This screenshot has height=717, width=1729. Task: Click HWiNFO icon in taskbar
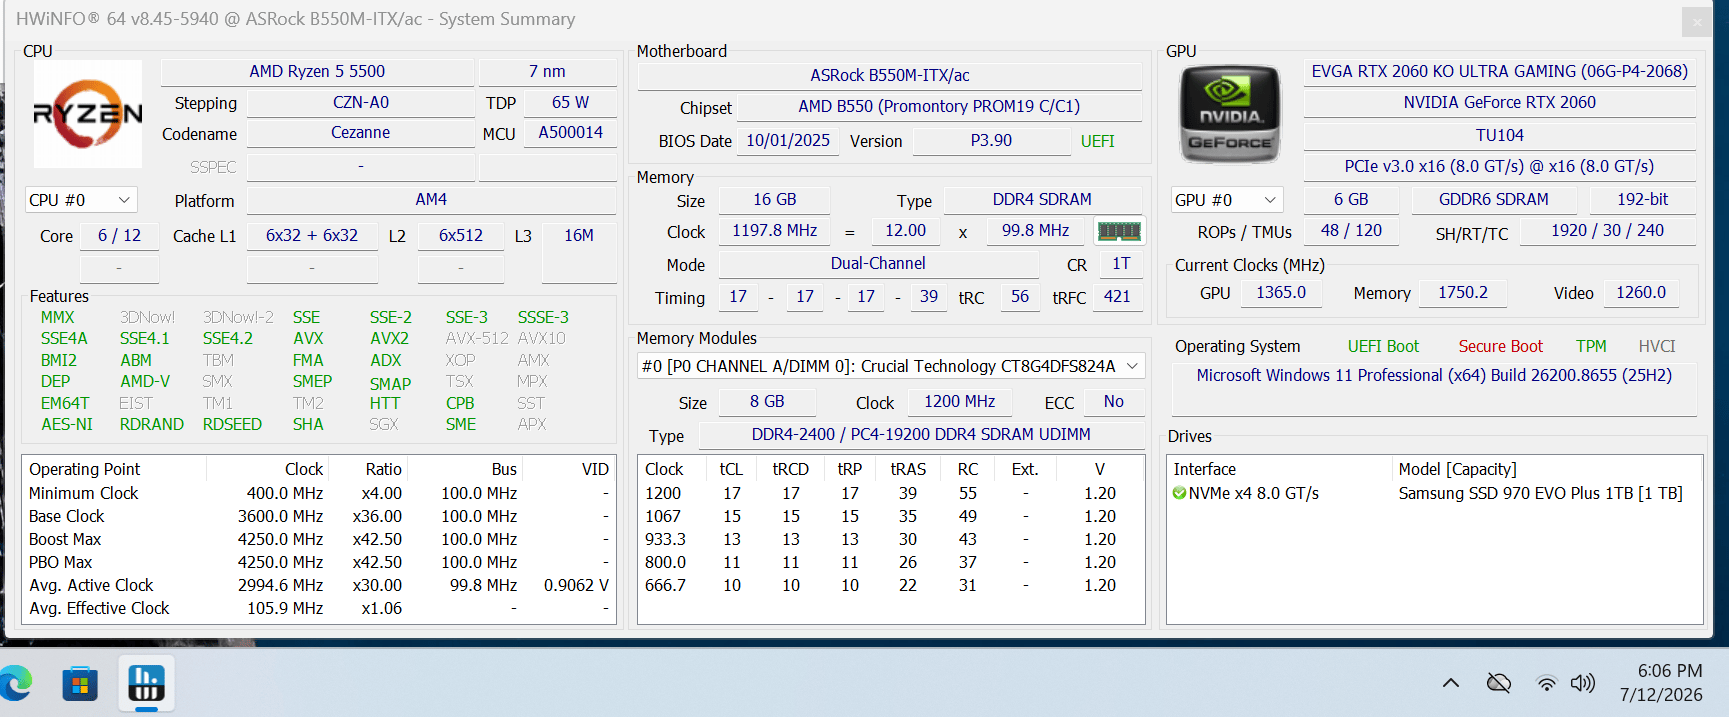coord(146,684)
